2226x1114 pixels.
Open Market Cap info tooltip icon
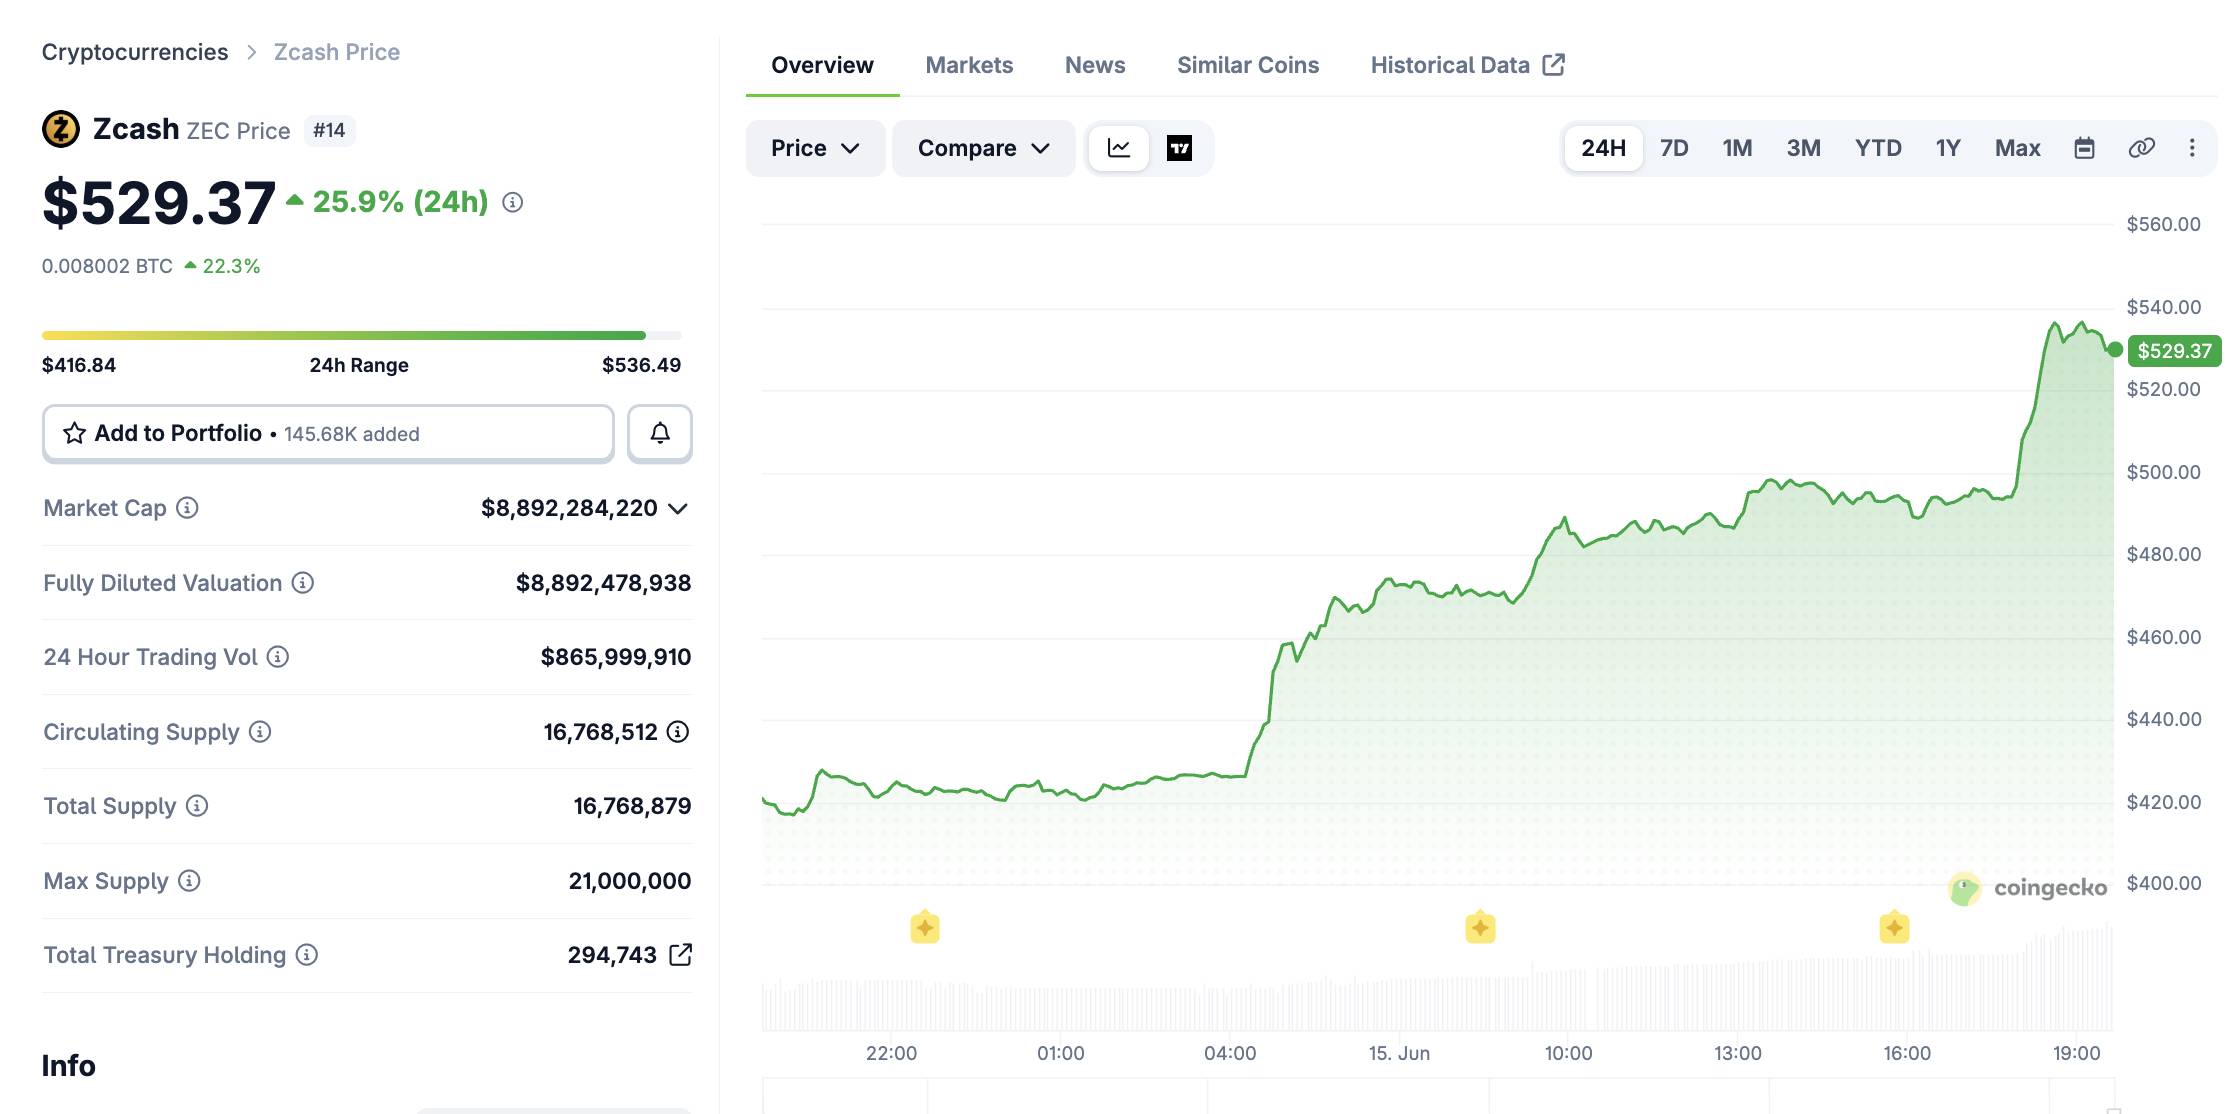pyautogui.click(x=187, y=507)
